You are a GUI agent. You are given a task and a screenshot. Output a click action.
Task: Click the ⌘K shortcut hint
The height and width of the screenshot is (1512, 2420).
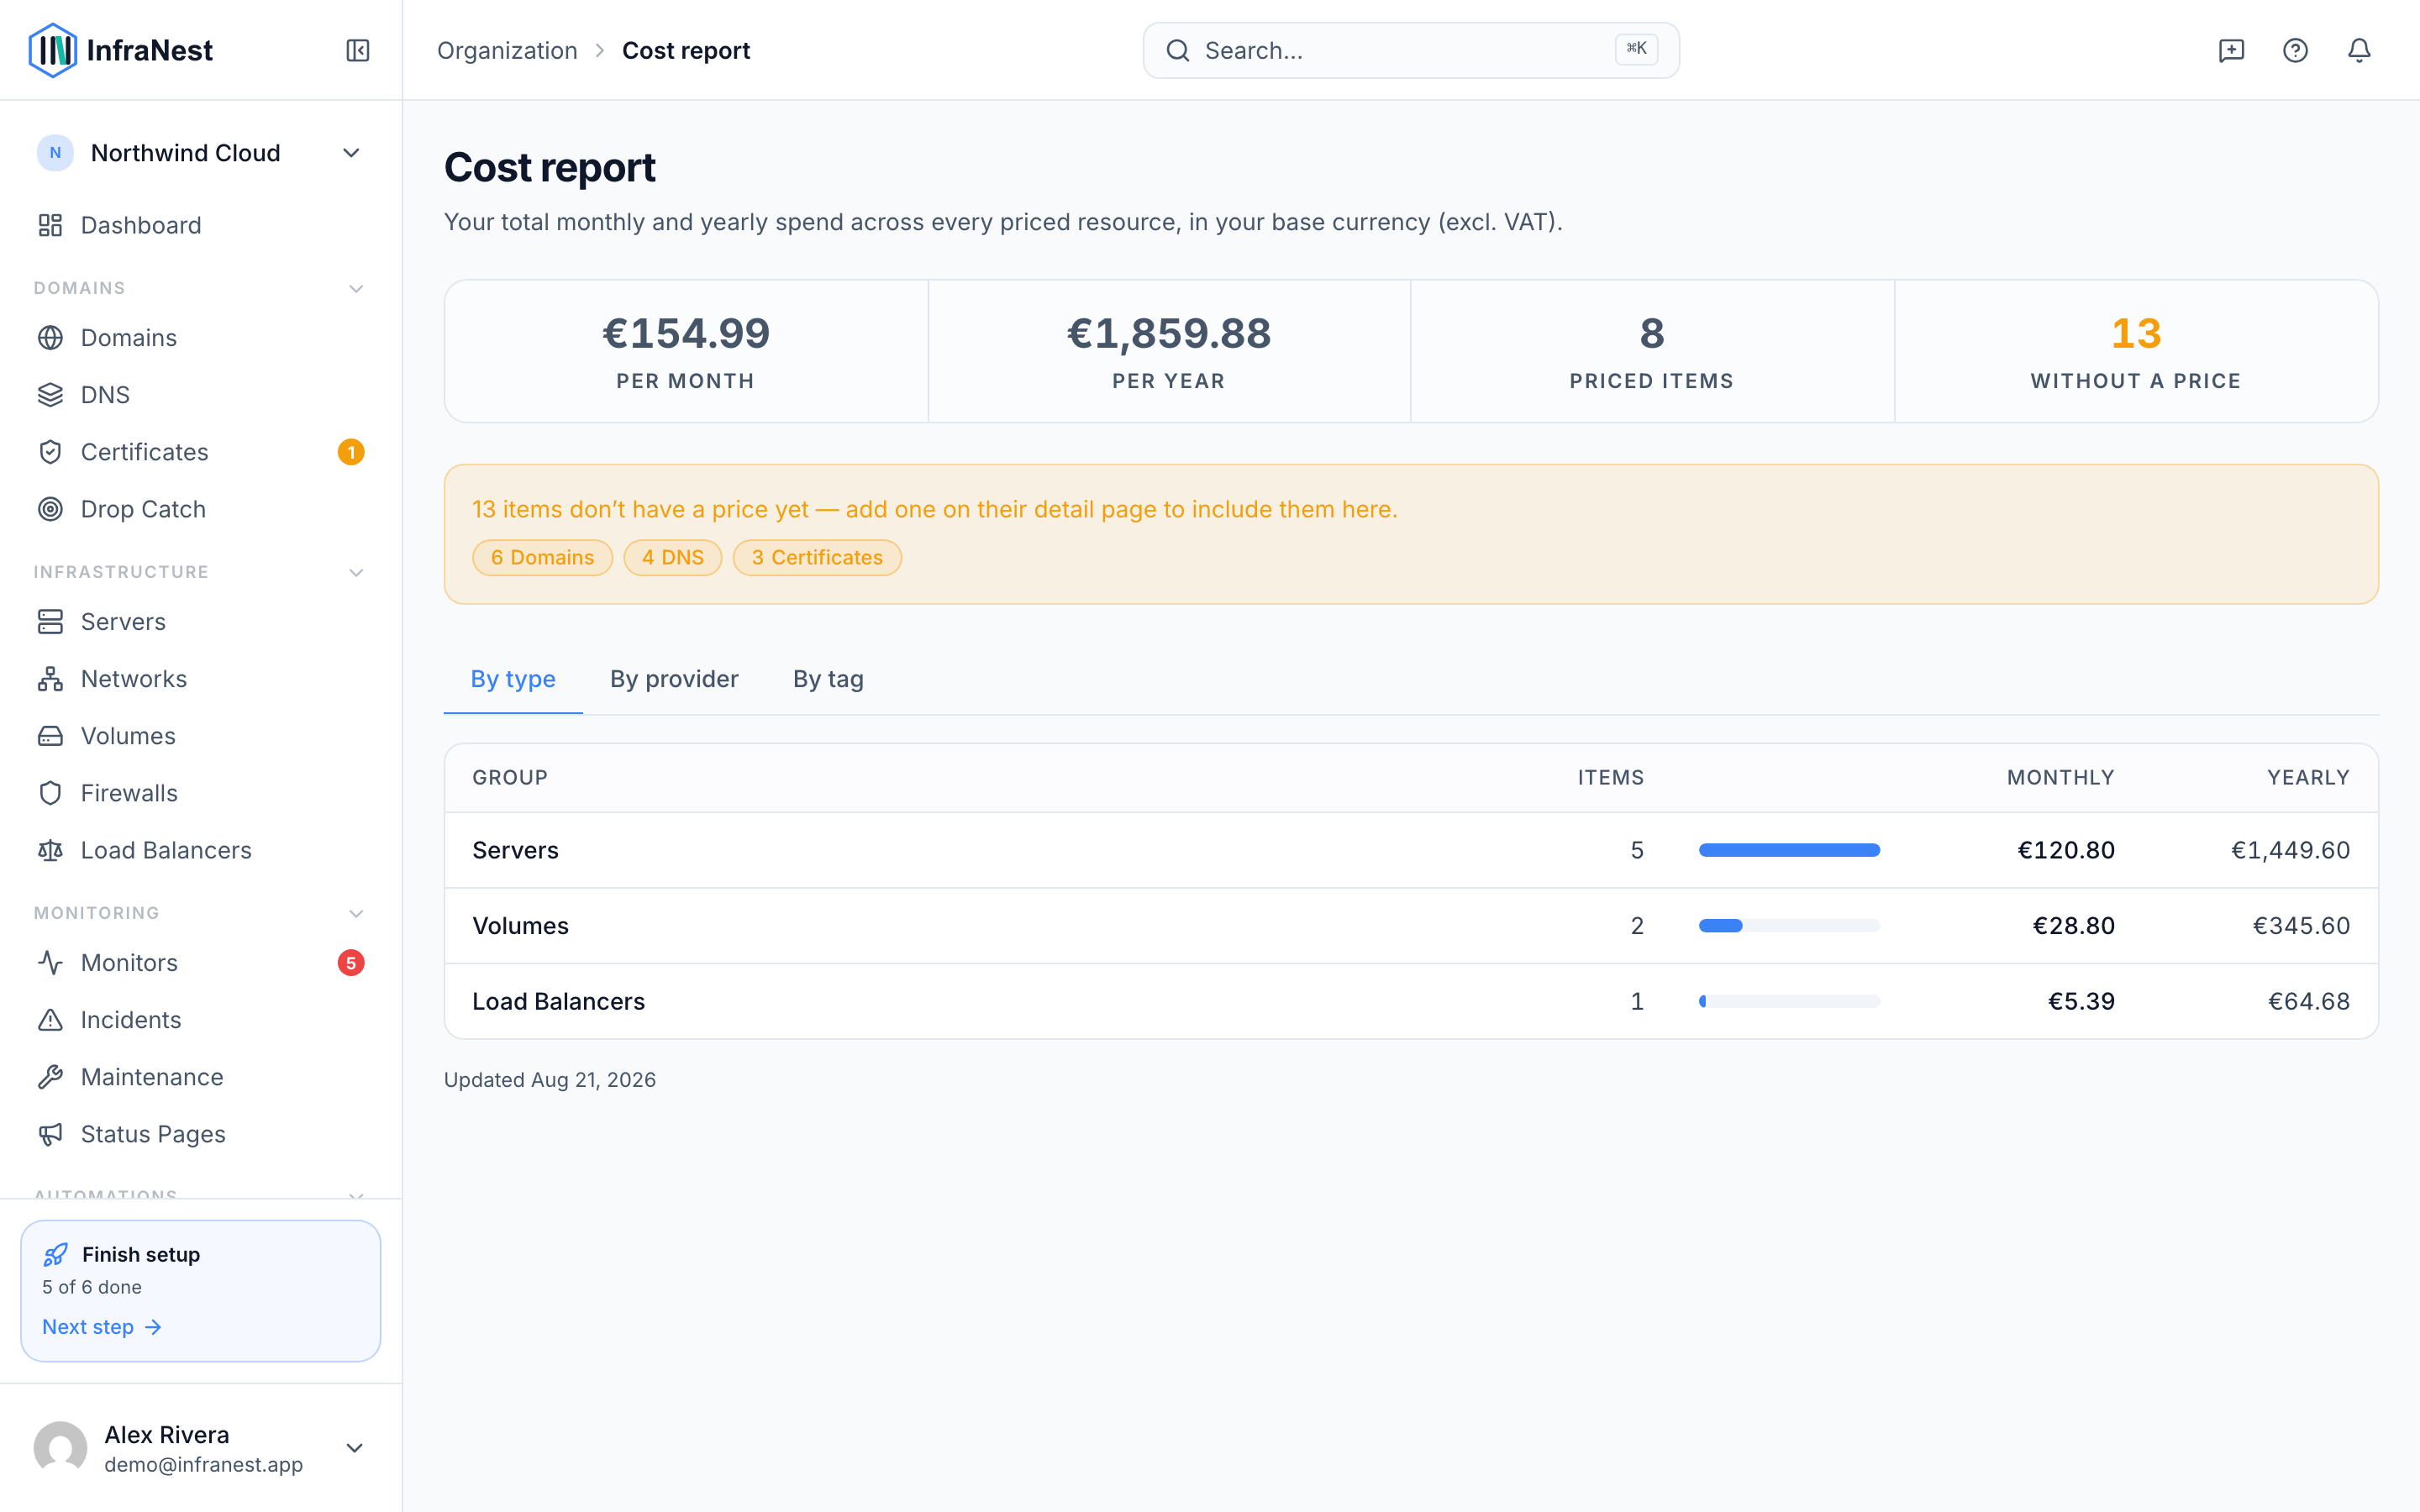click(x=1636, y=49)
